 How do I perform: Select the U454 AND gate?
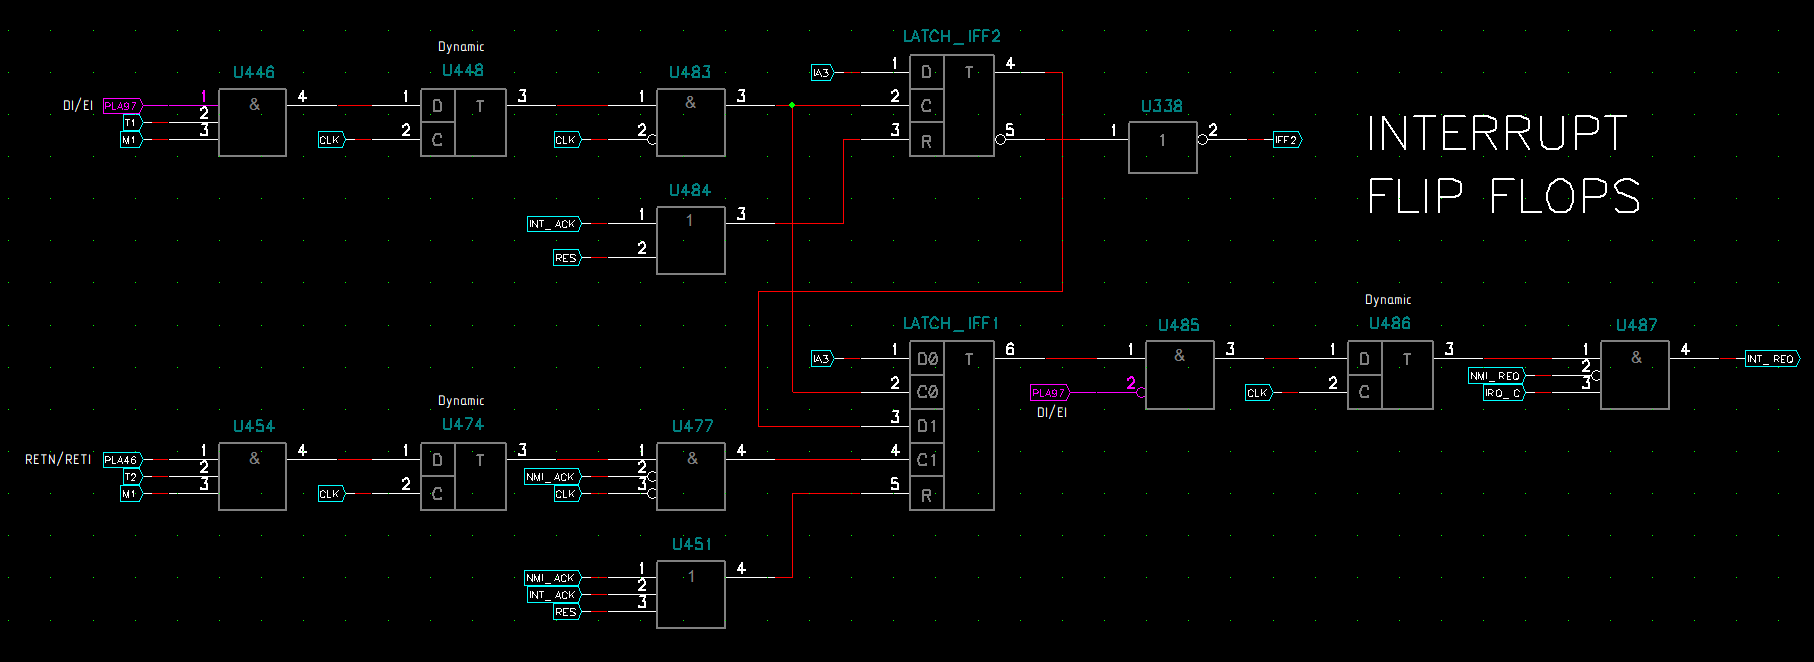point(252,477)
